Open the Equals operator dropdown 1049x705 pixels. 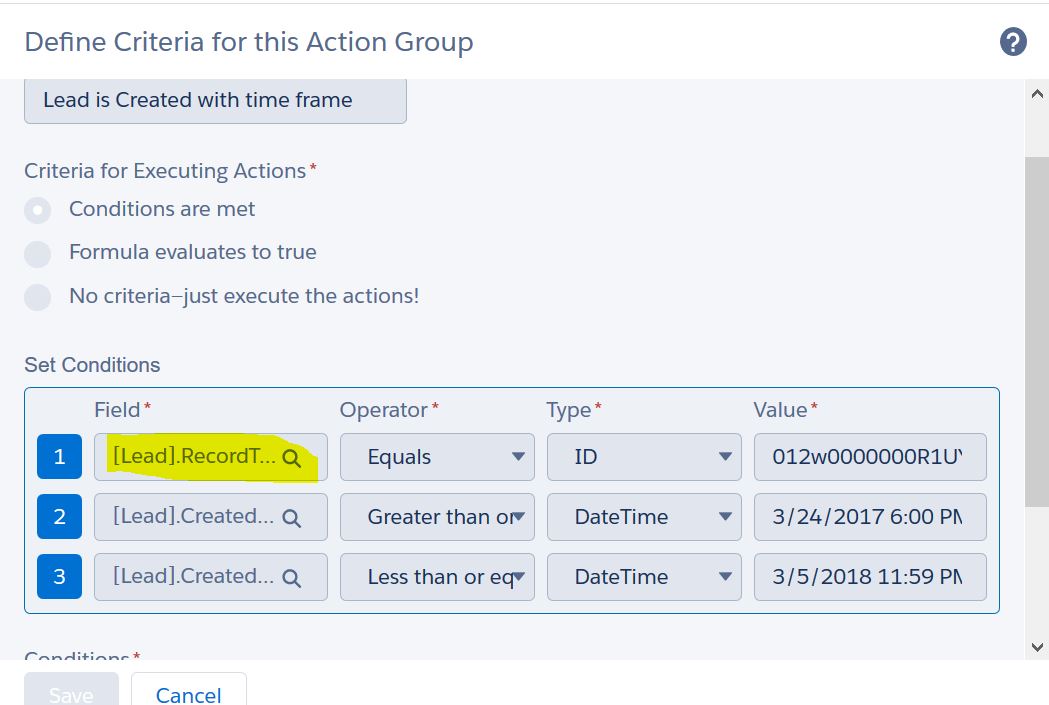click(x=437, y=457)
